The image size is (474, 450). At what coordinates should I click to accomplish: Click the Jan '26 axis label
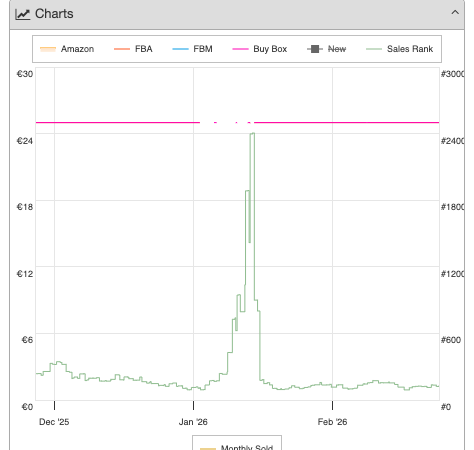[193, 422]
